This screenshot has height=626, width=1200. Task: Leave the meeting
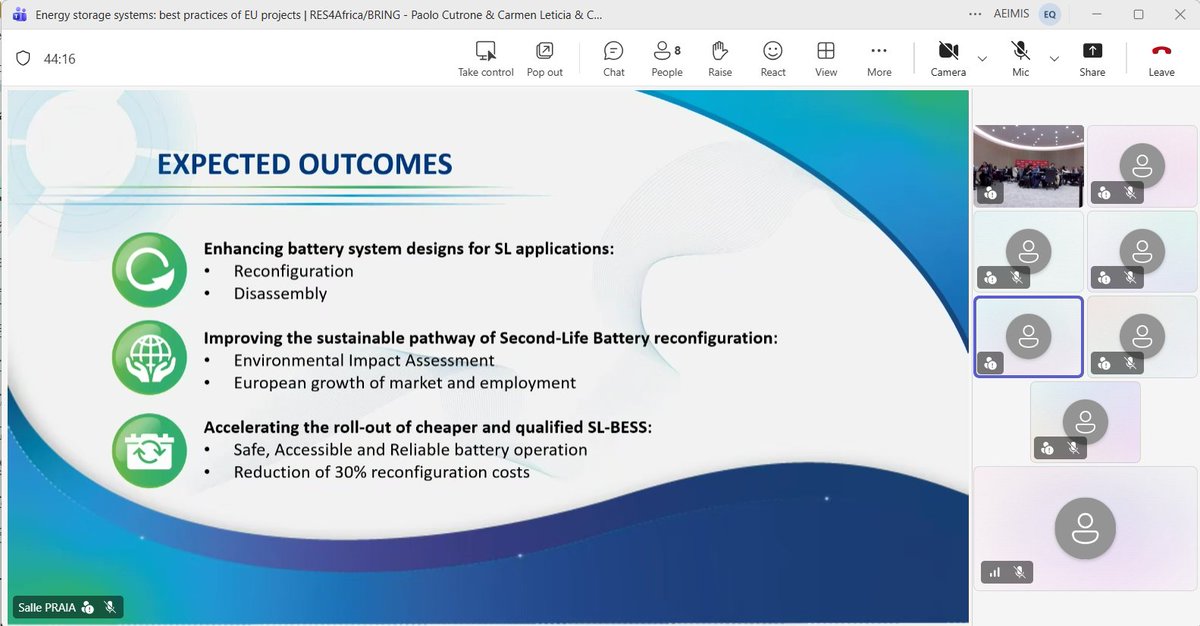(x=1161, y=59)
